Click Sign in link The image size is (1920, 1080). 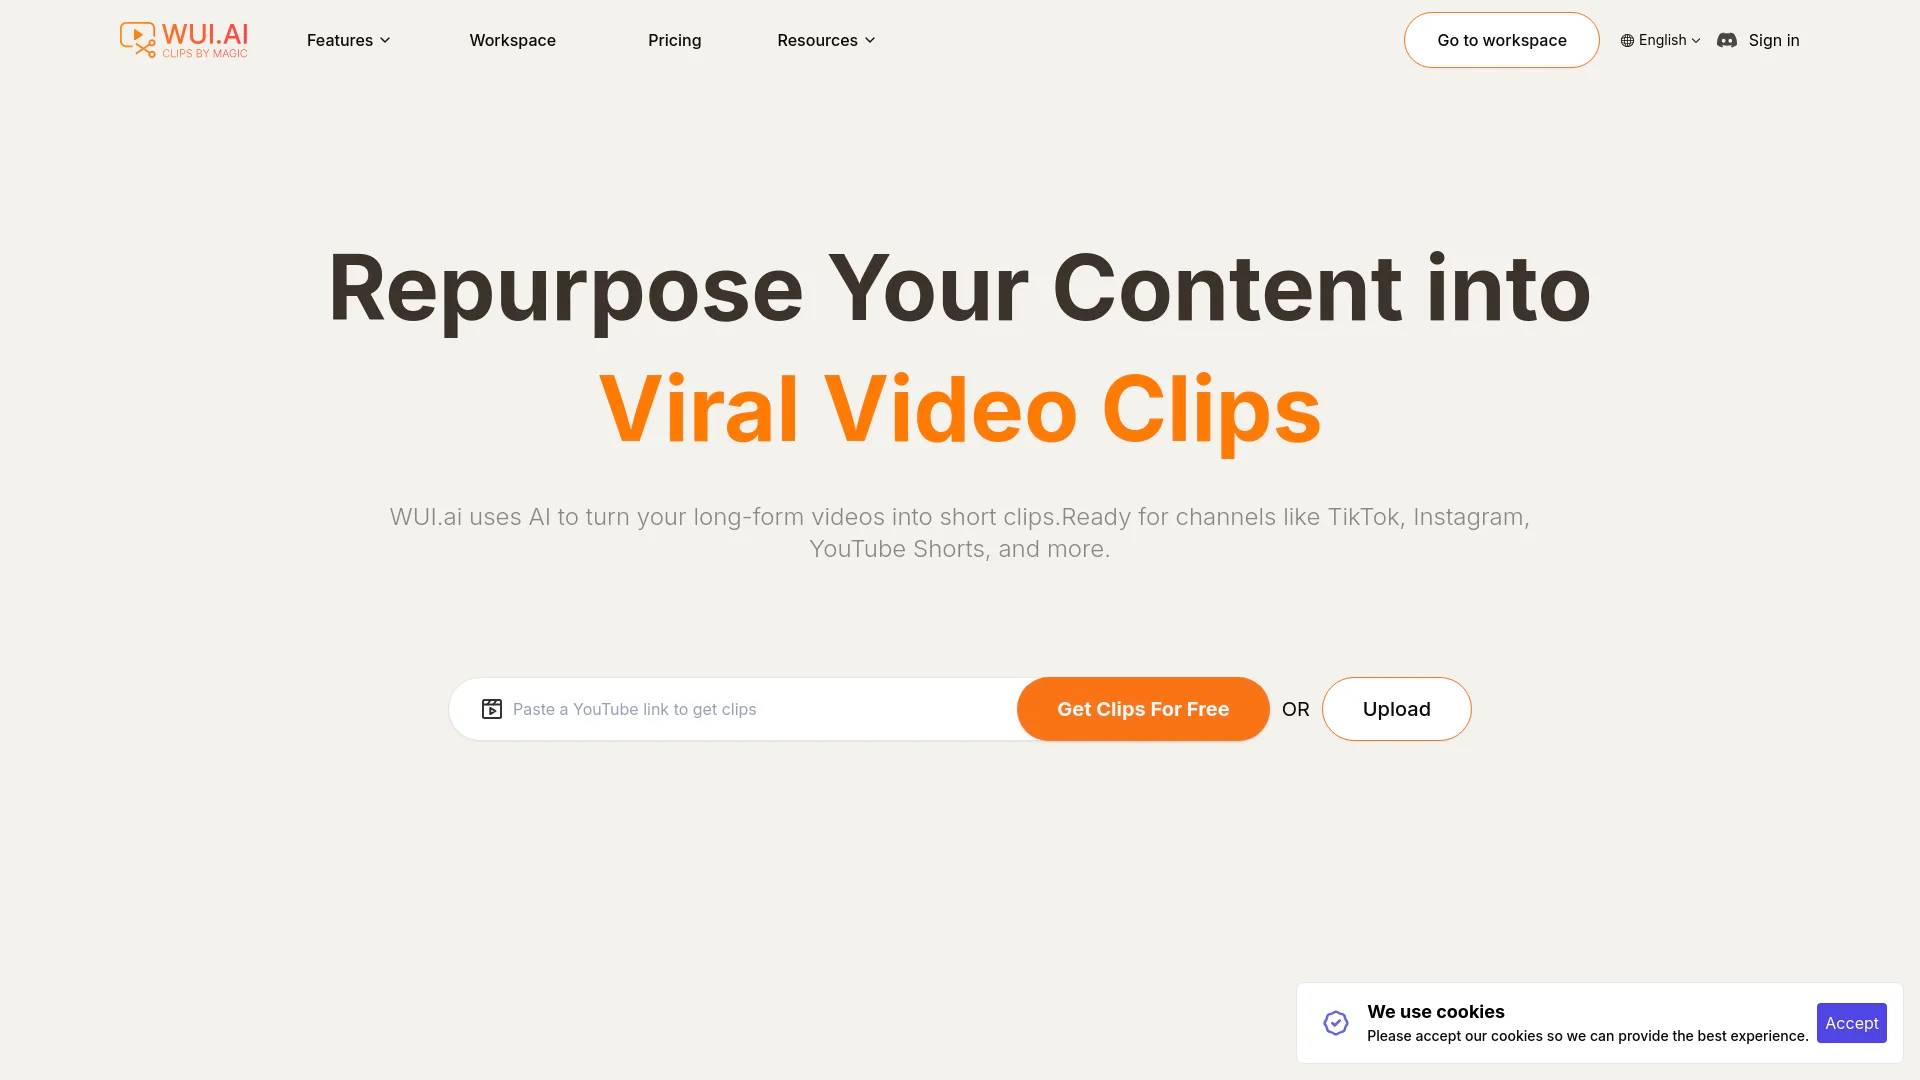pyautogui.click(x=1774, y=40)
